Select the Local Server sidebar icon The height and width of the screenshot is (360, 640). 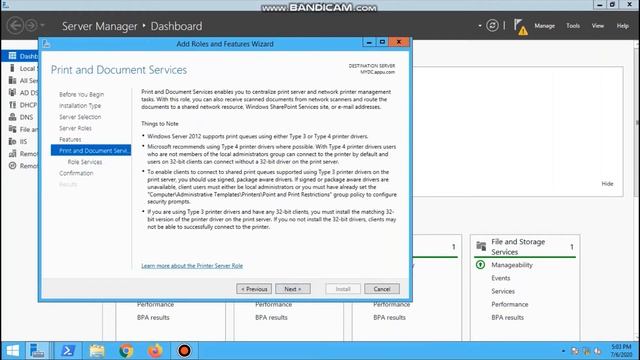click(12, 68)
